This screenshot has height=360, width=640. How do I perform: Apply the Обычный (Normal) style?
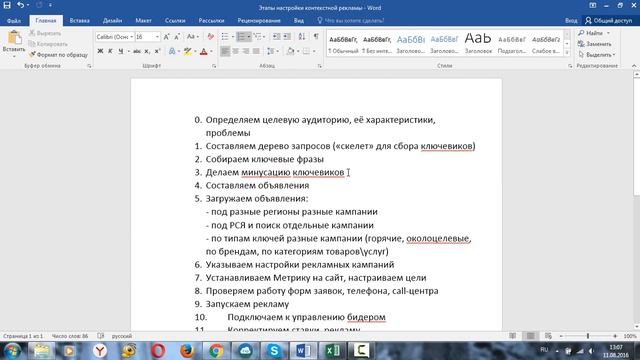click(x=343, y=44)
